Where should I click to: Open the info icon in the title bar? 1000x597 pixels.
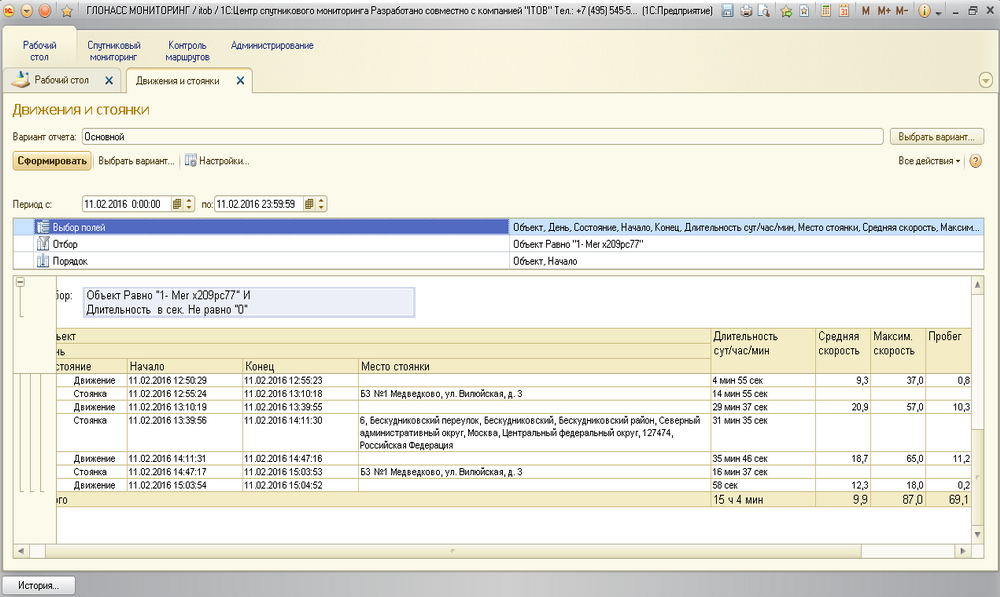click(924, 11)
